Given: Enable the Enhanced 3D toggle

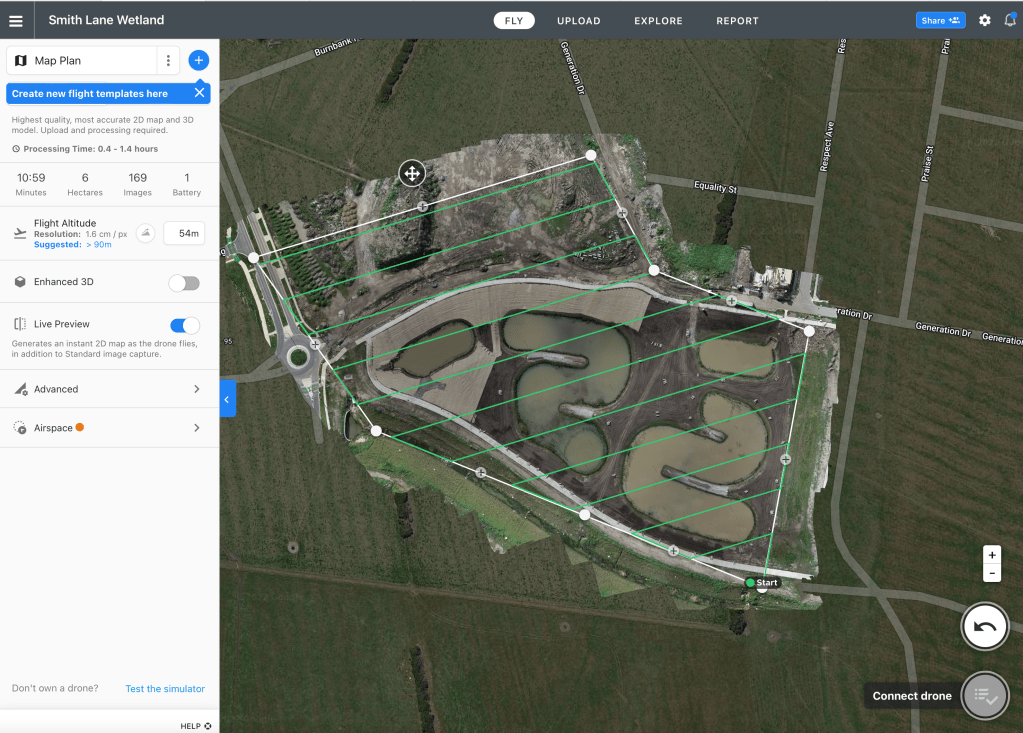Looking at the screenshot, I should [x=184, y=283].
